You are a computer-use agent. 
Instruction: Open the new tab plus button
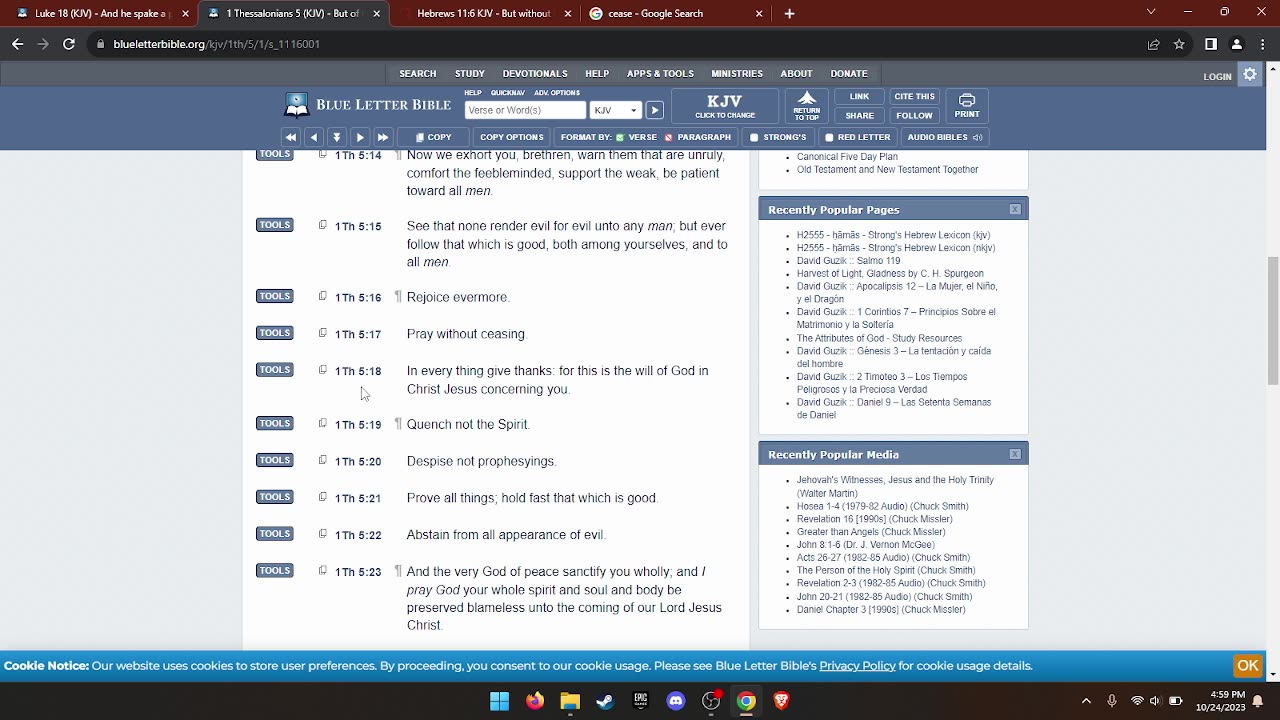789,13
